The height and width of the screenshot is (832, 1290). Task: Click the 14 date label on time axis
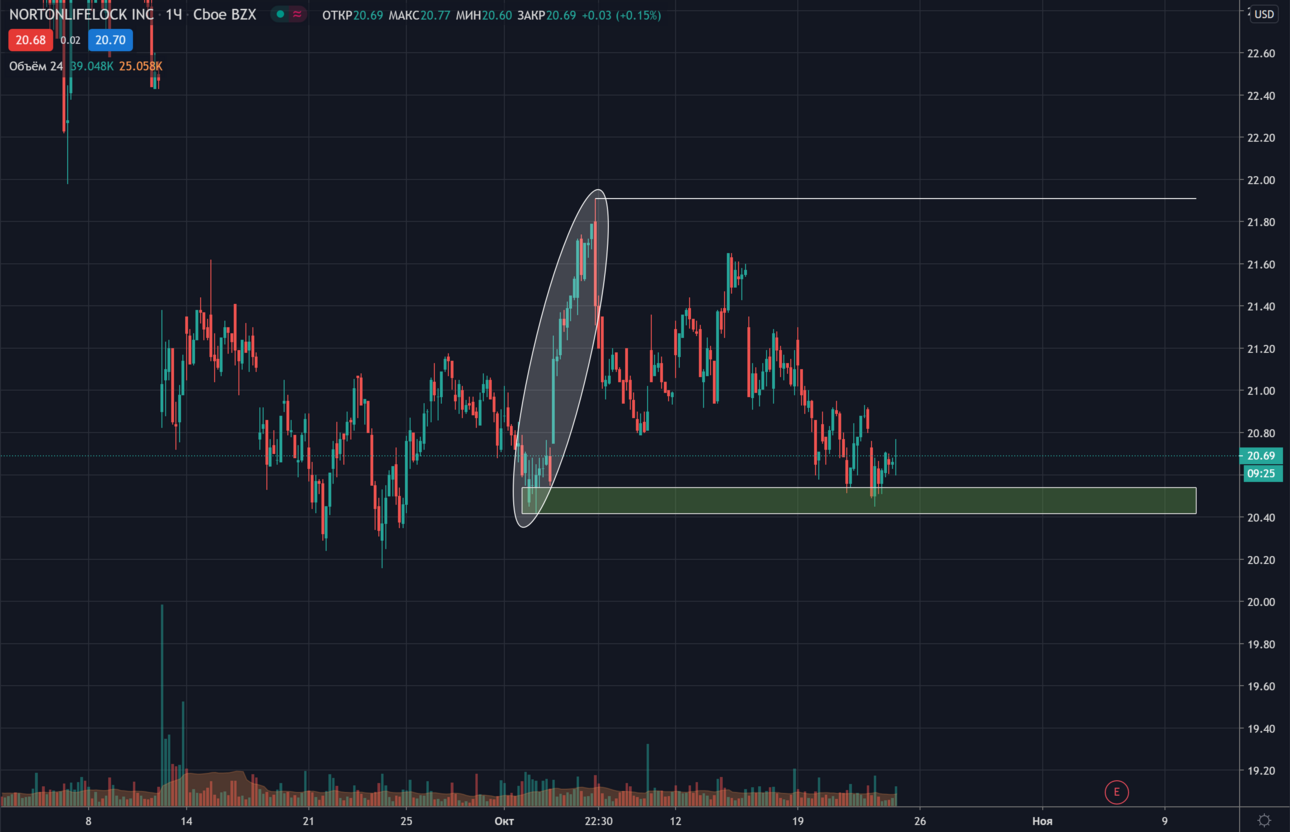click(x=186, y=821)
